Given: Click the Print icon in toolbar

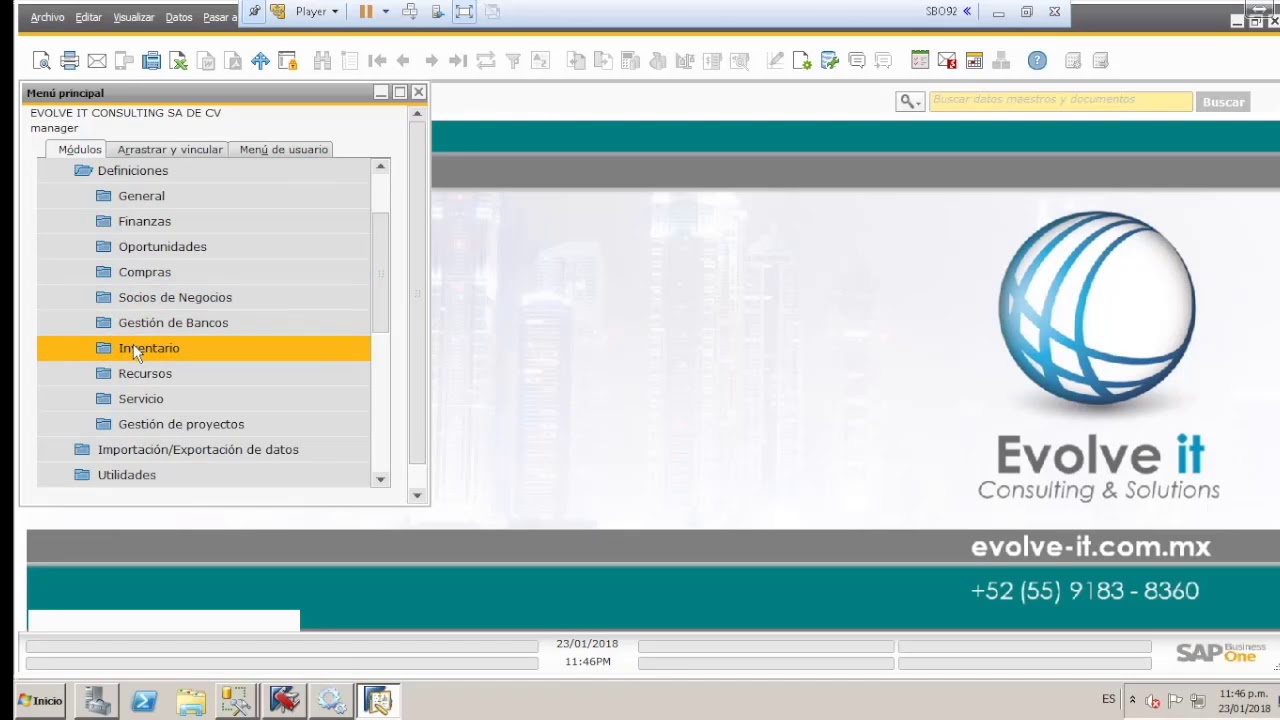Looking at the screenshot, I should (69, 61).
